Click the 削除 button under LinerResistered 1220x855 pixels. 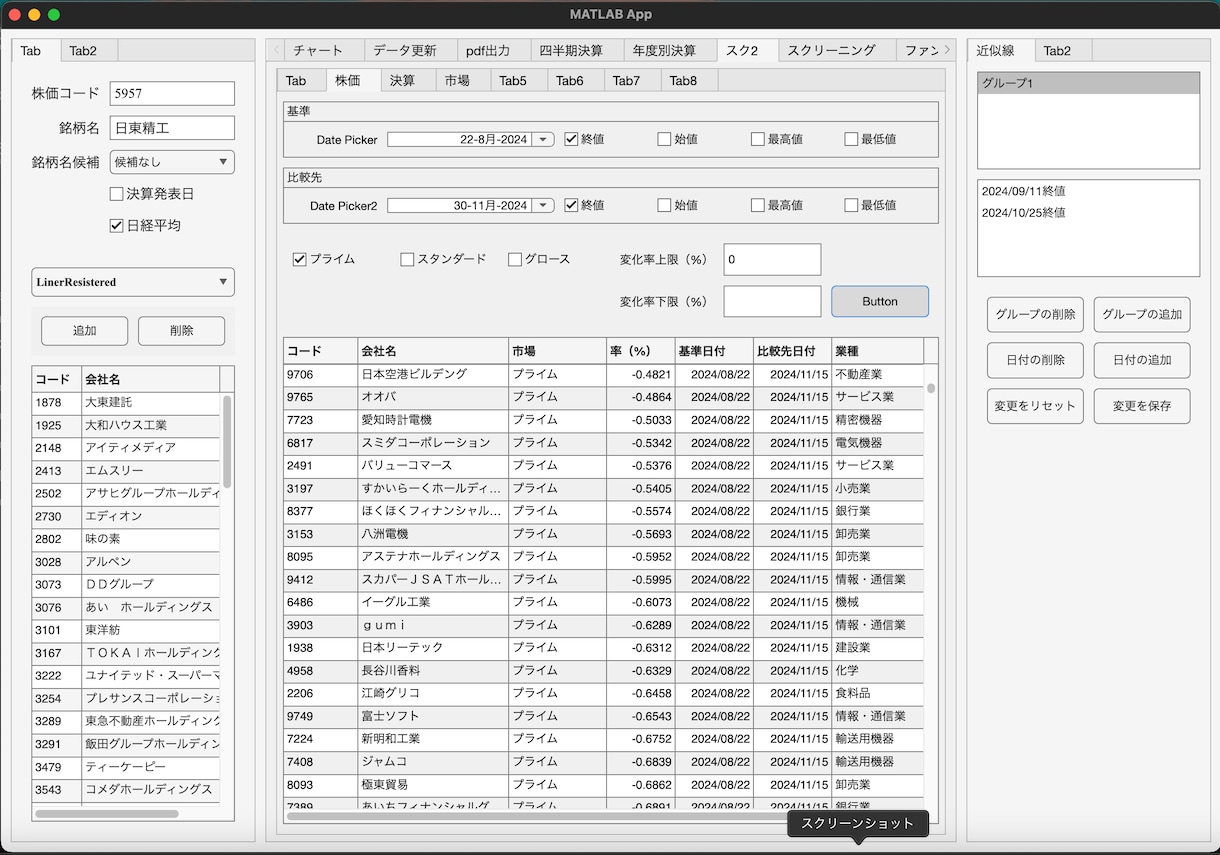181,331
